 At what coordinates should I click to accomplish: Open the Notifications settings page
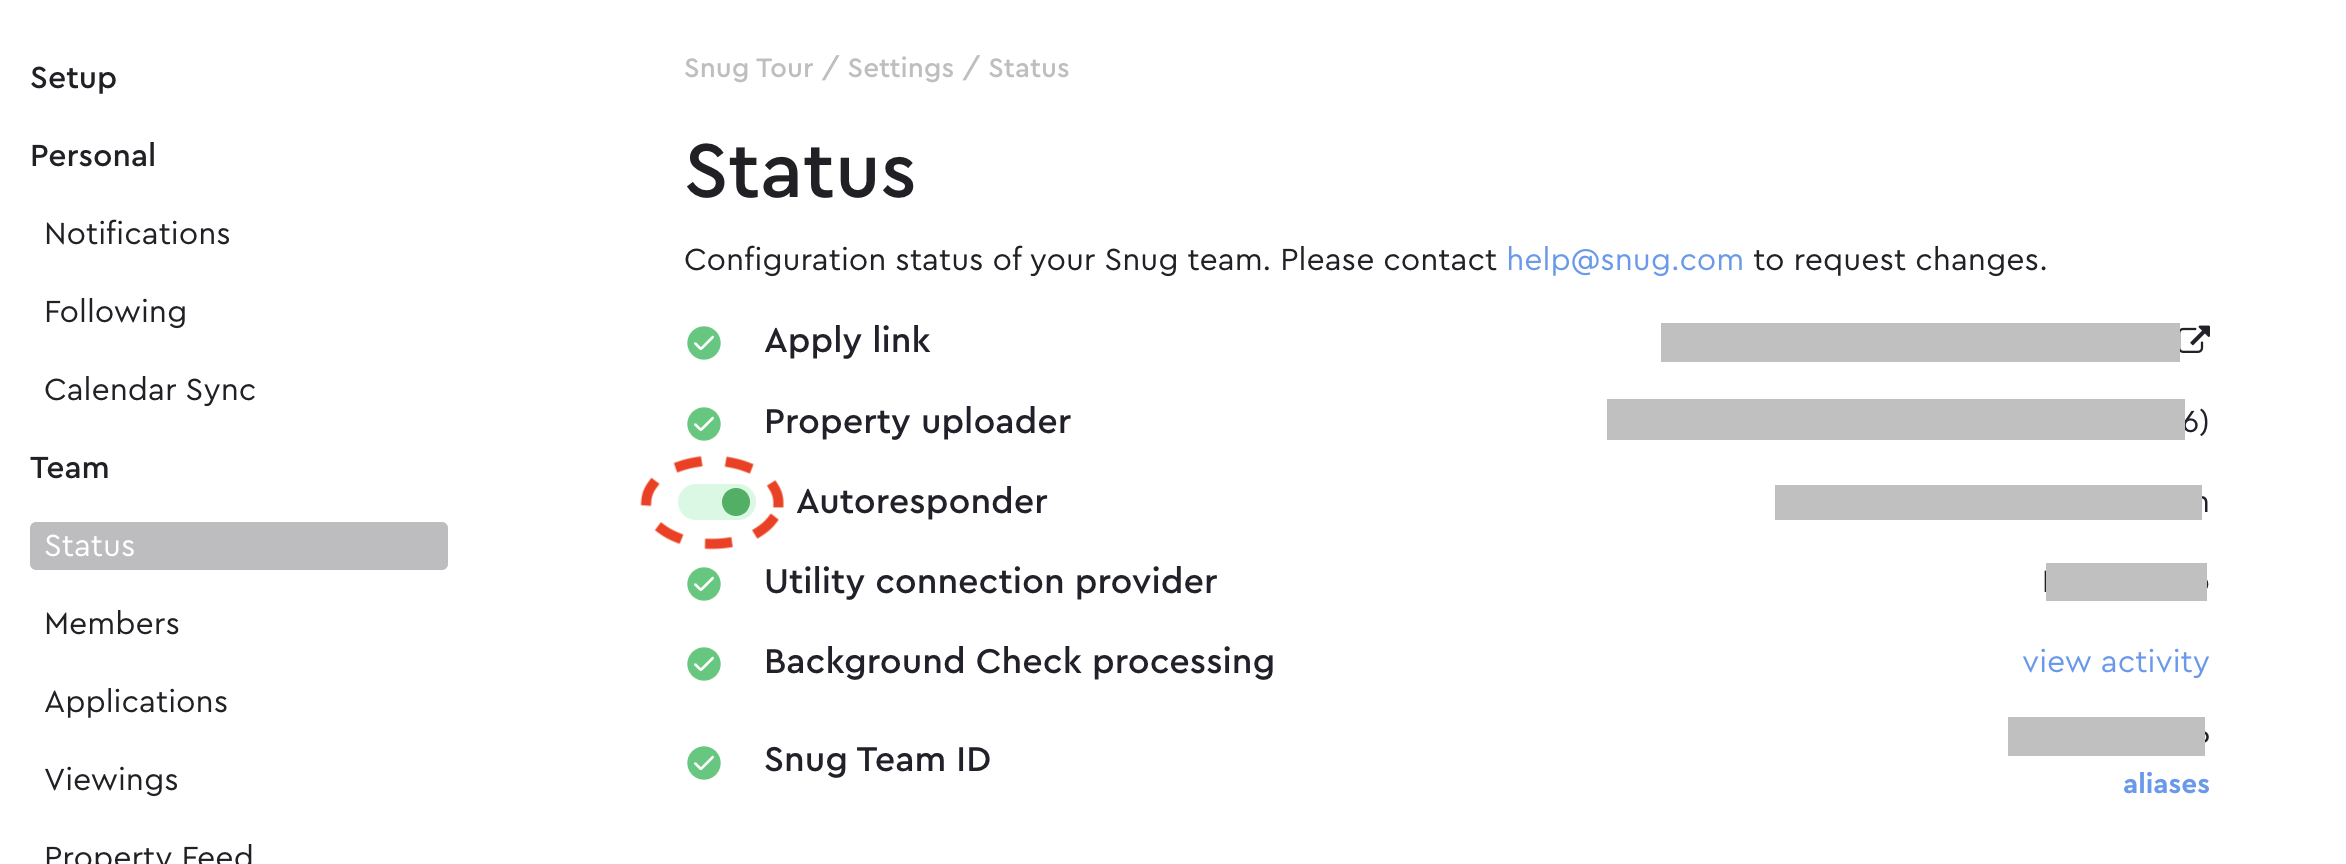click(x=138, y=234)
